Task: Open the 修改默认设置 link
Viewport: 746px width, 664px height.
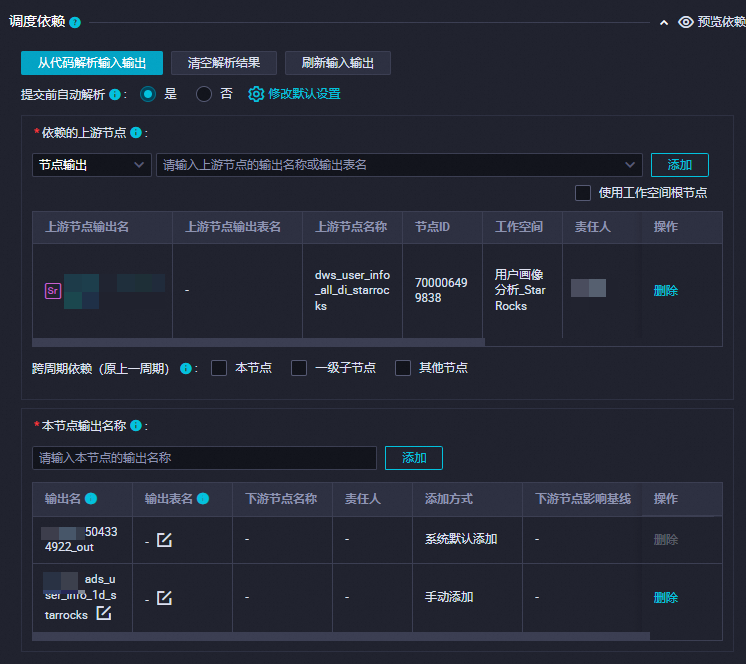Action: [304, 94]
